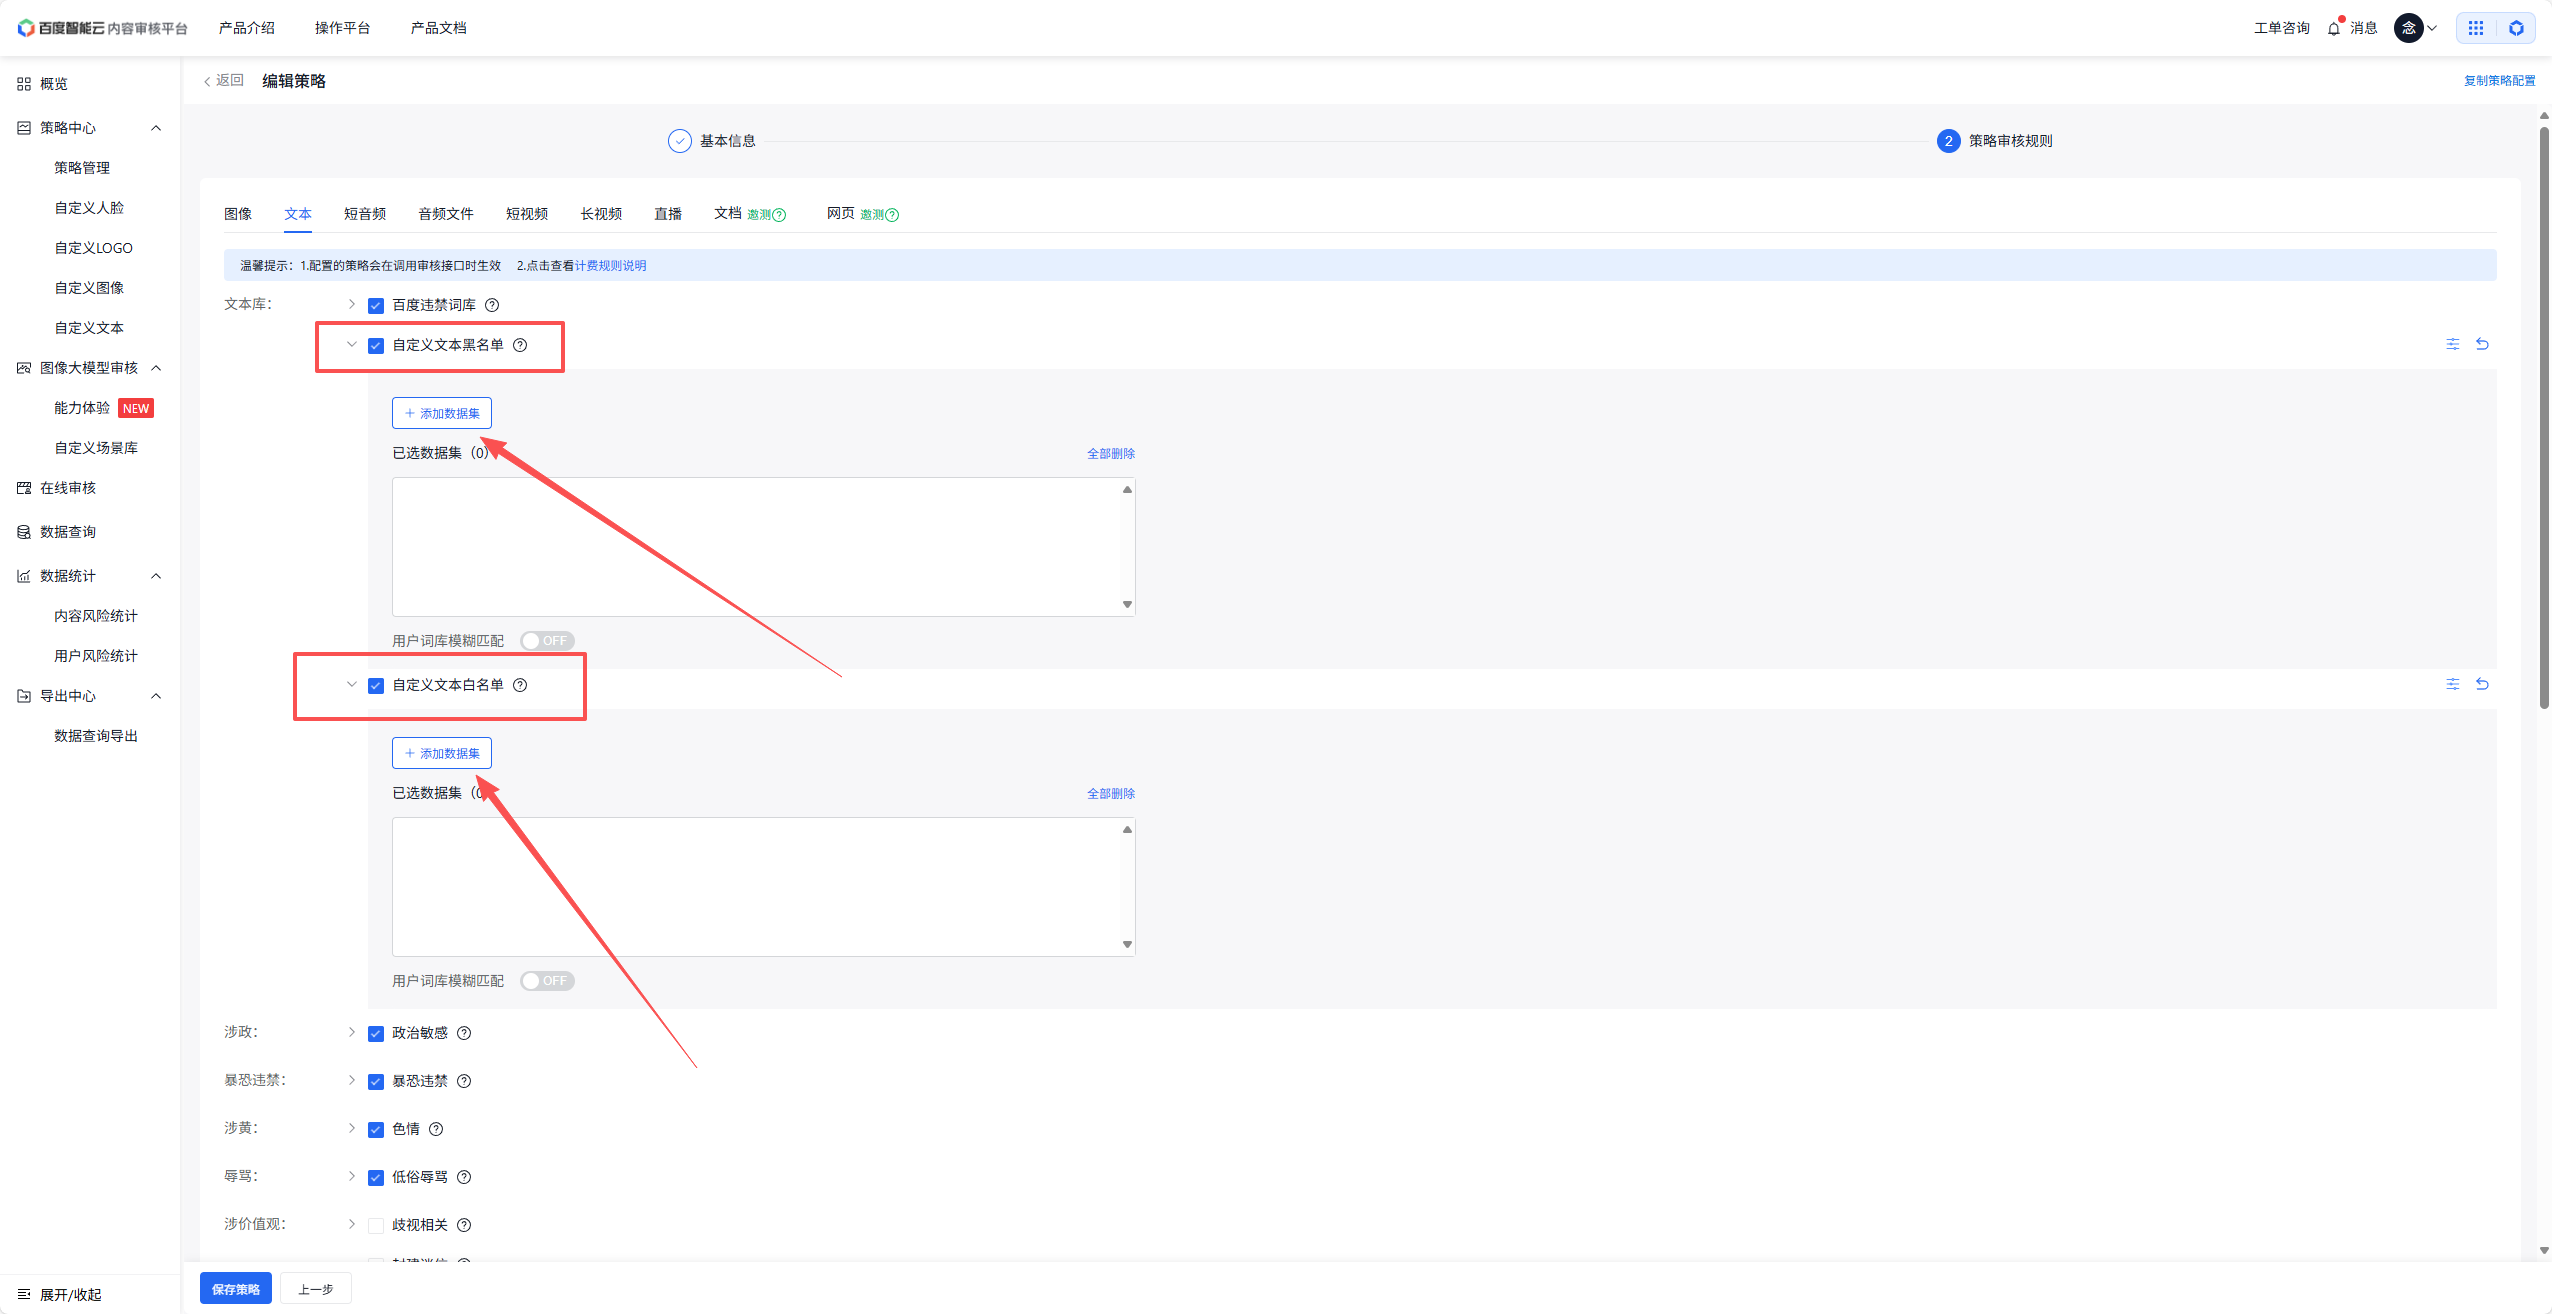2552x1314 pixels.
Task: Click help icon beside 自定义文本白名单
Action: (x=520, y=685)
